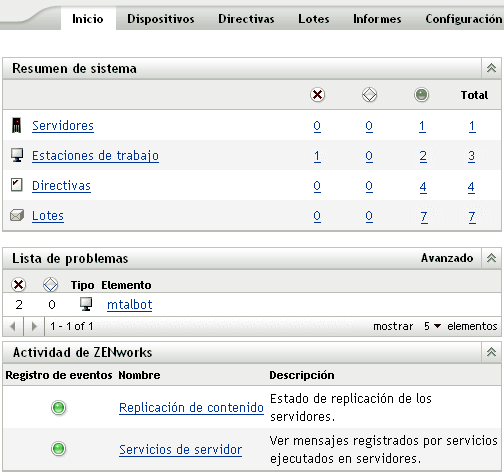Click Lotes row total count 7
The height and width of the screenshot is (475, 504).
coord(472,217)
